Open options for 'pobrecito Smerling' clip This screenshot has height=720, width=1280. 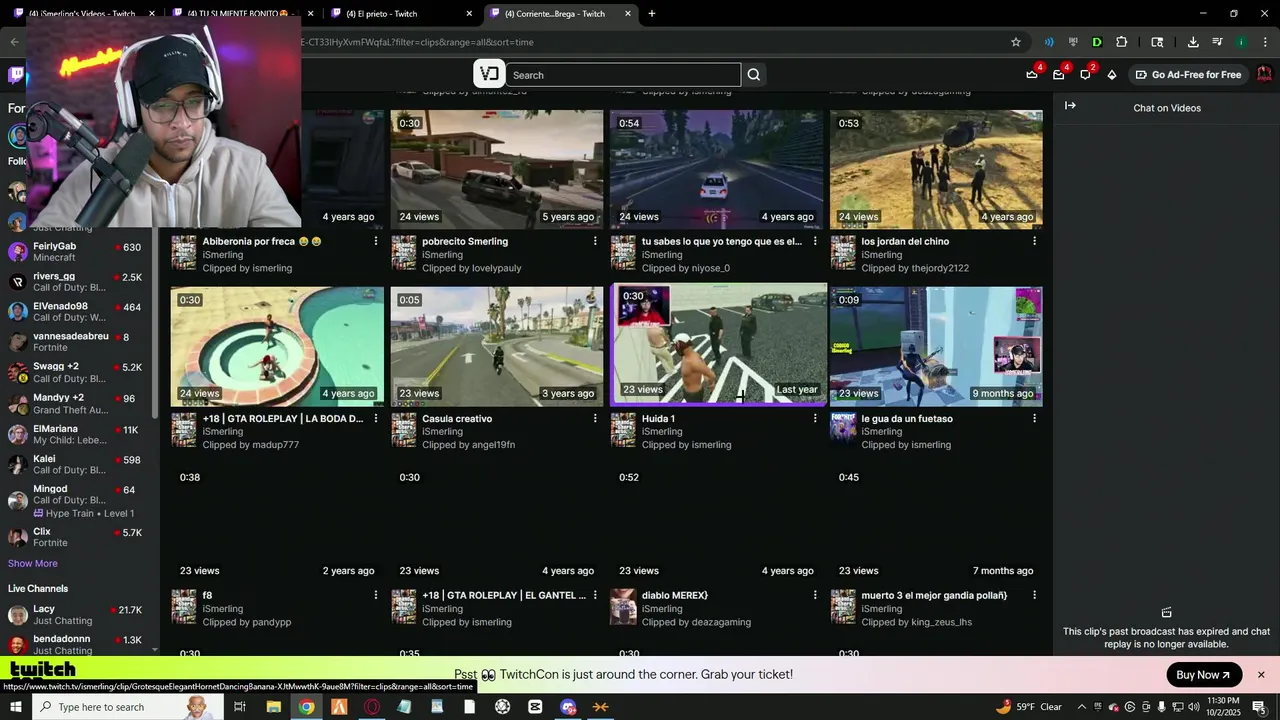click(x=595, y=241)
